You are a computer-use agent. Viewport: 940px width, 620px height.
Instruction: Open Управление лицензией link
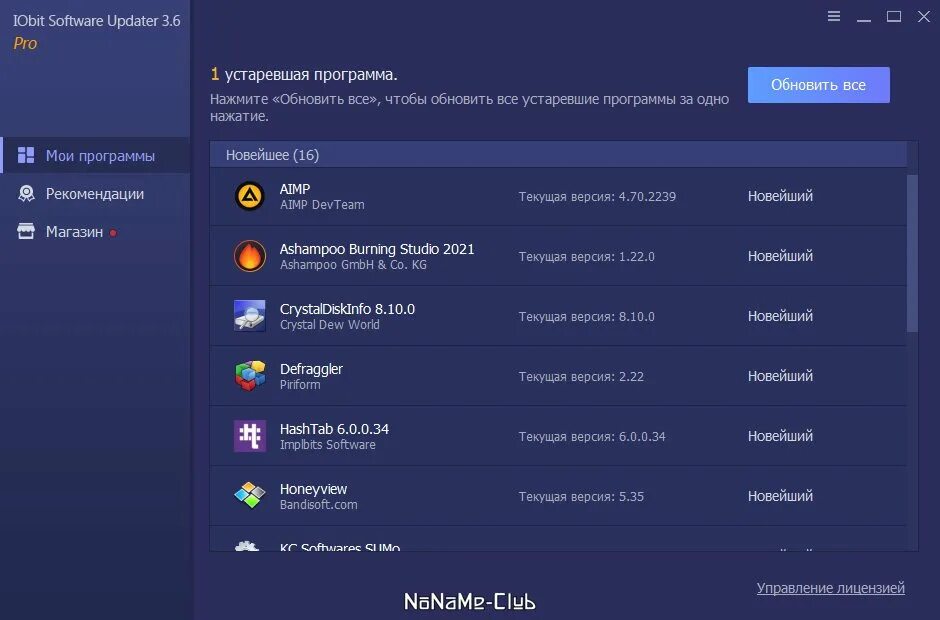coord(830,588)
